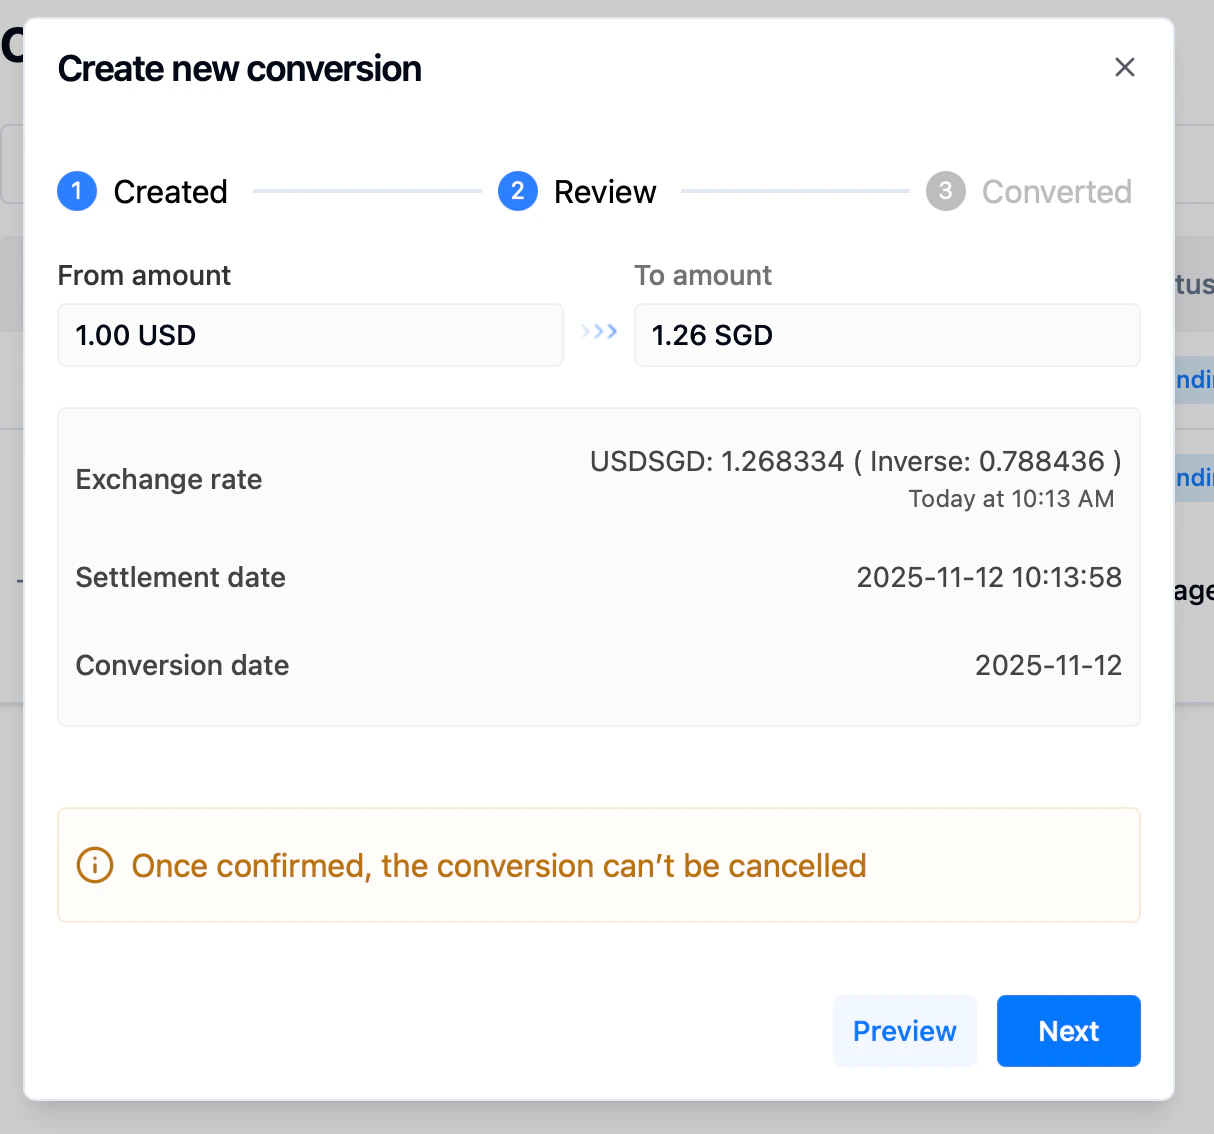Click the info icon in the warning banner
Screen dimensions: 1214x1134
click(x=95, y=865)
